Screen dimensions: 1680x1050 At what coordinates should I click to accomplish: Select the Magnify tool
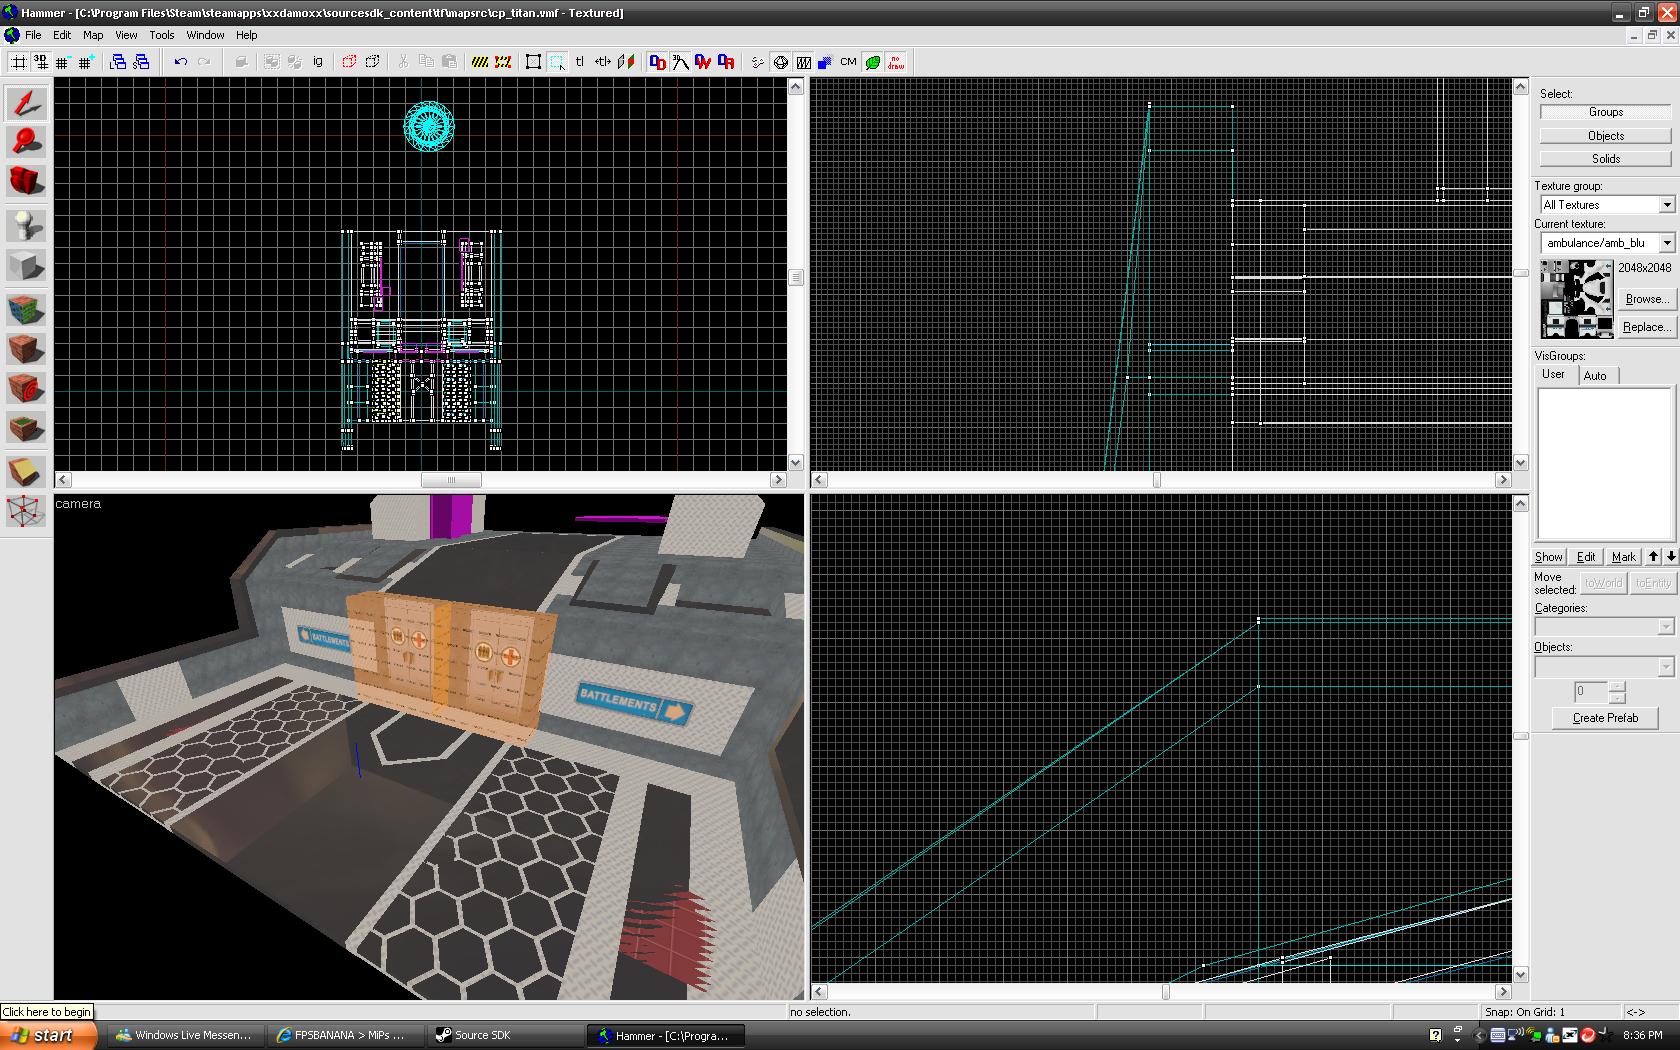pos(26,143)
